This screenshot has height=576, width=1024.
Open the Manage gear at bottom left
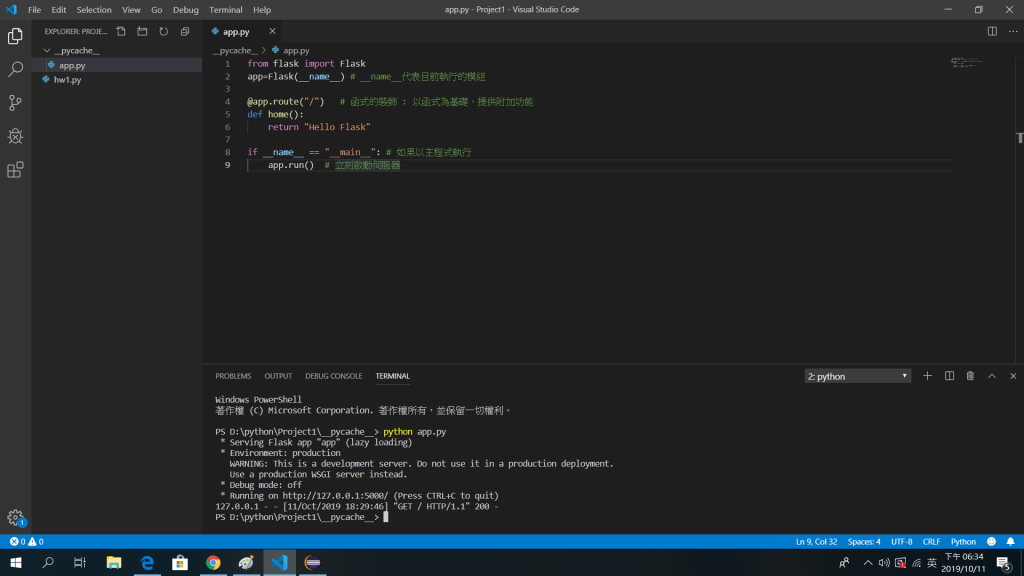(x=15, y=518)
